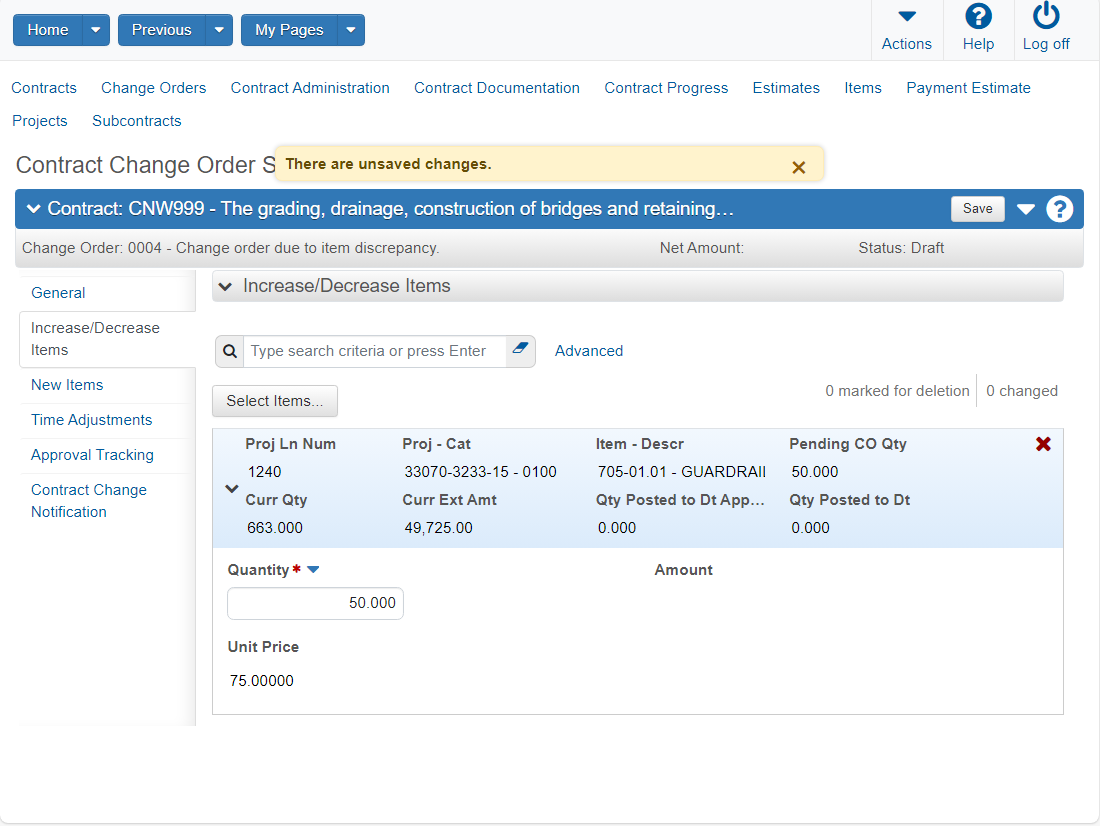
Task: Click the Select Items... button
Action: pyautogui.click(x=274, y=401)
